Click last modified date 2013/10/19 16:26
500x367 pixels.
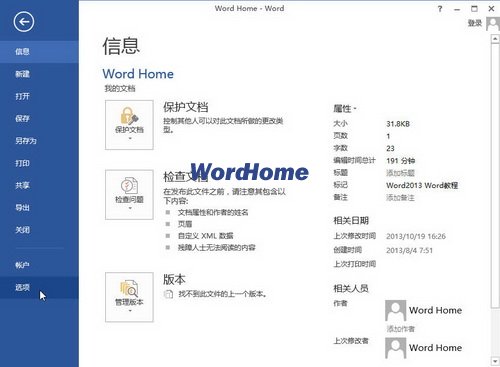coord(416,236)
